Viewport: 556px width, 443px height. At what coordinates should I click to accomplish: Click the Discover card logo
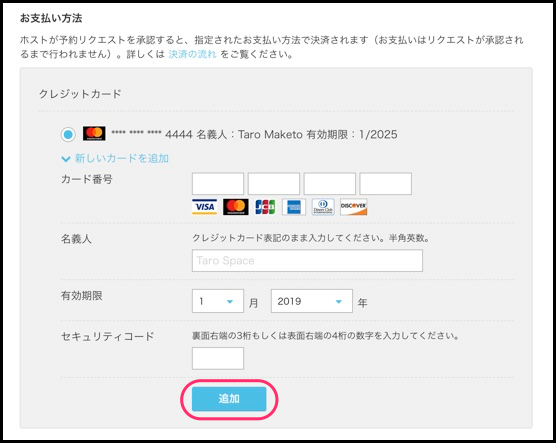353,207
